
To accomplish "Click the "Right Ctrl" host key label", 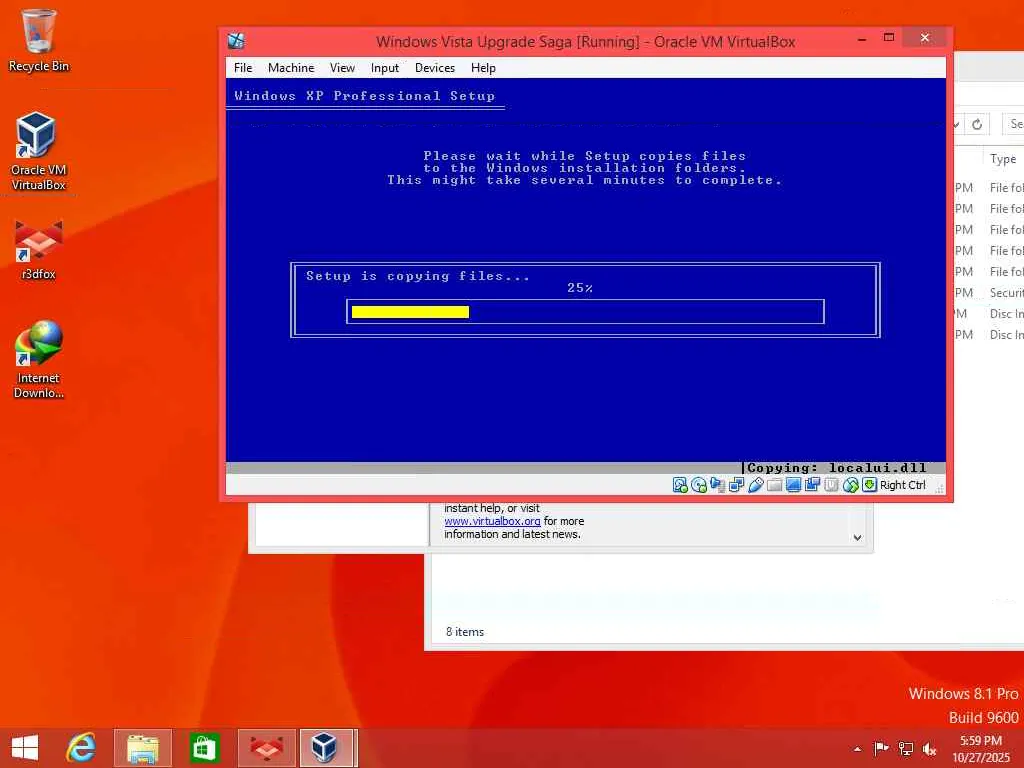I will pyautogui.click(x=903, y=485).
